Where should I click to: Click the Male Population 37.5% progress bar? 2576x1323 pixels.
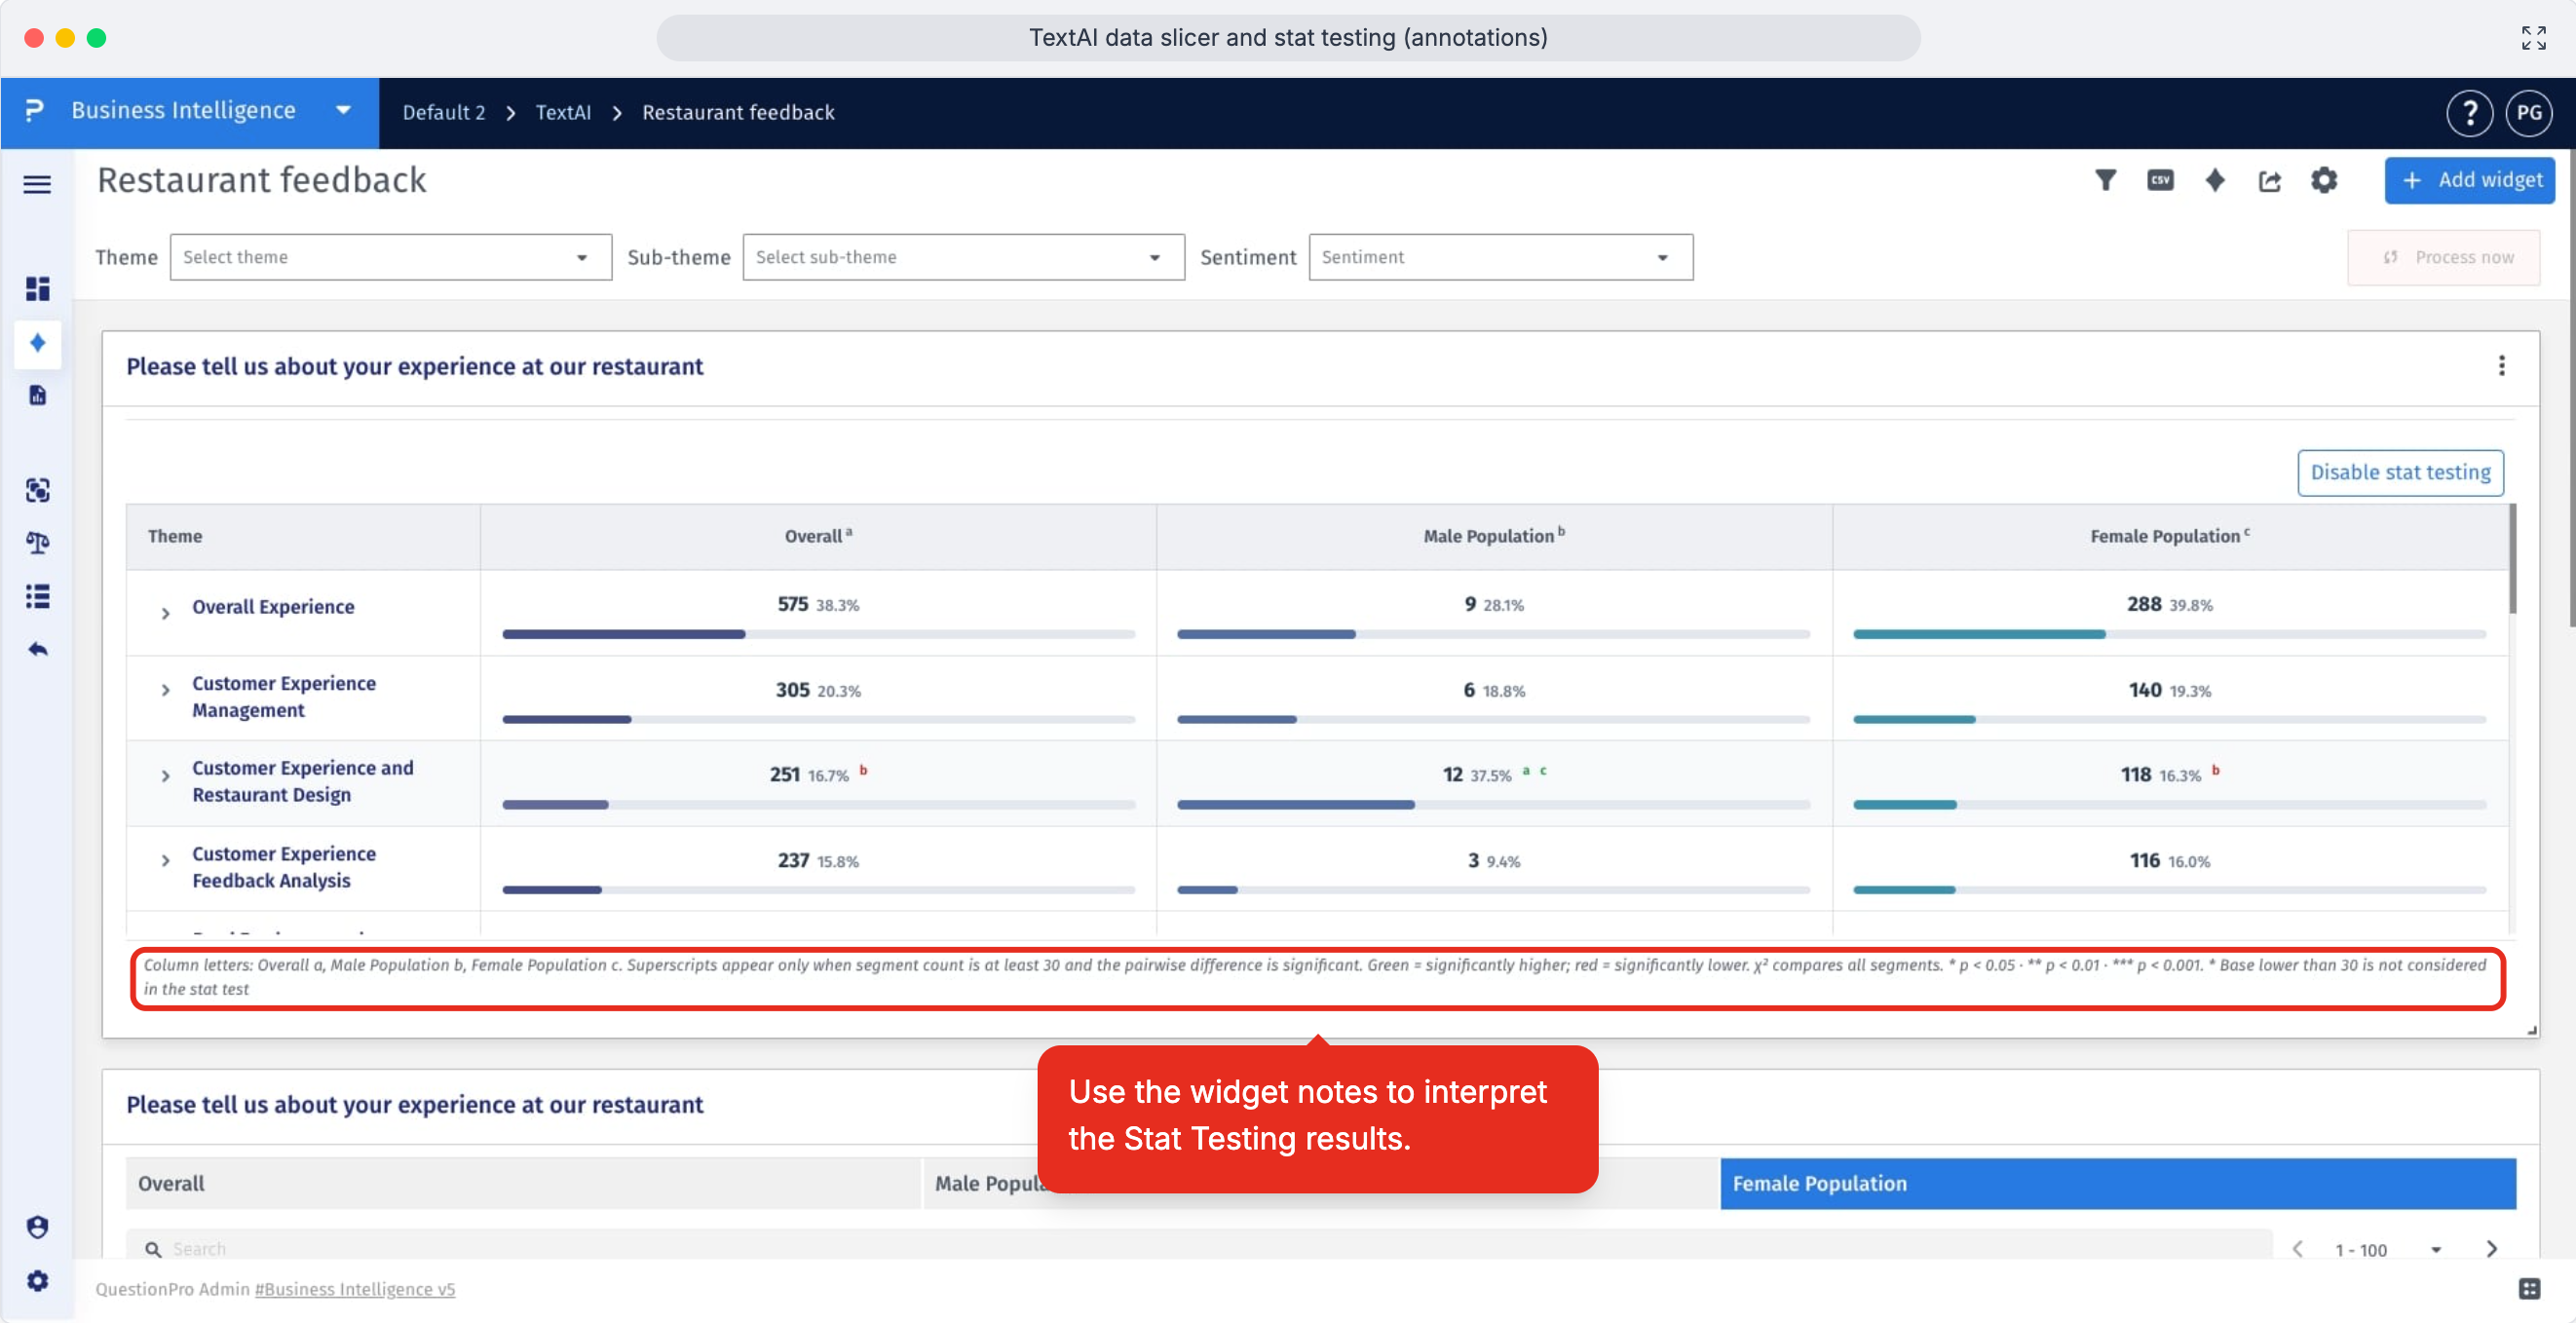click(1493, 804)
